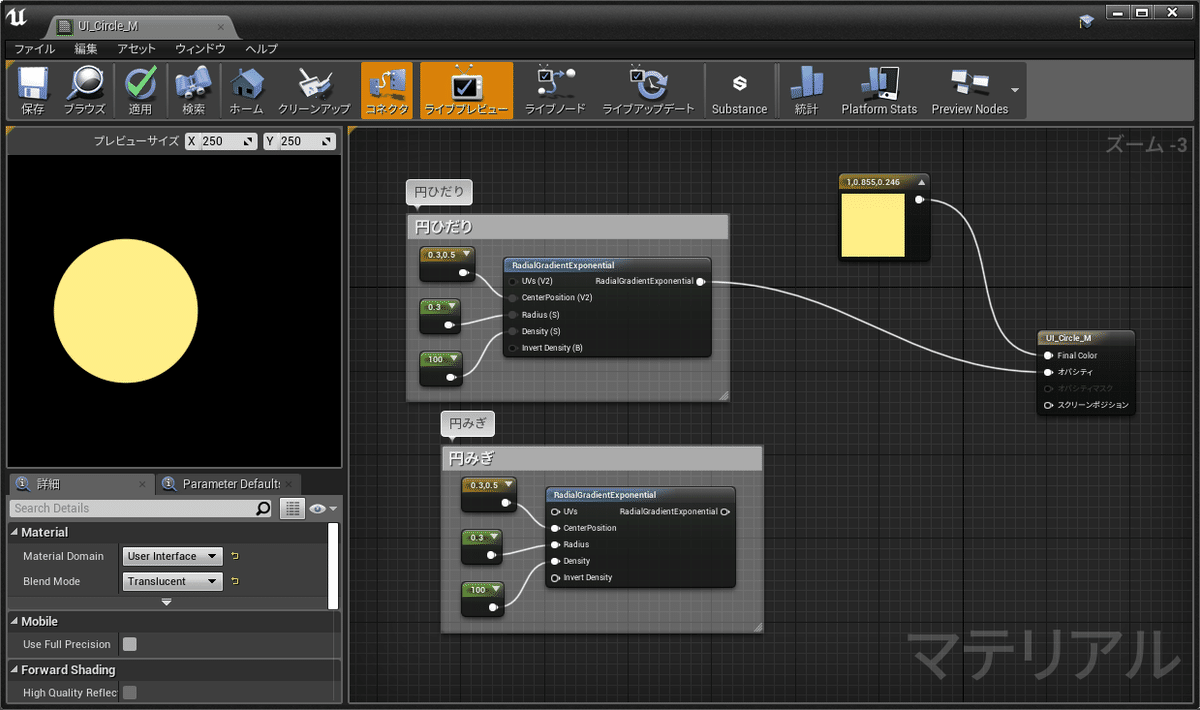Show advanced Material properties arrow
The image size is (1200, 710).
(166, 602)
